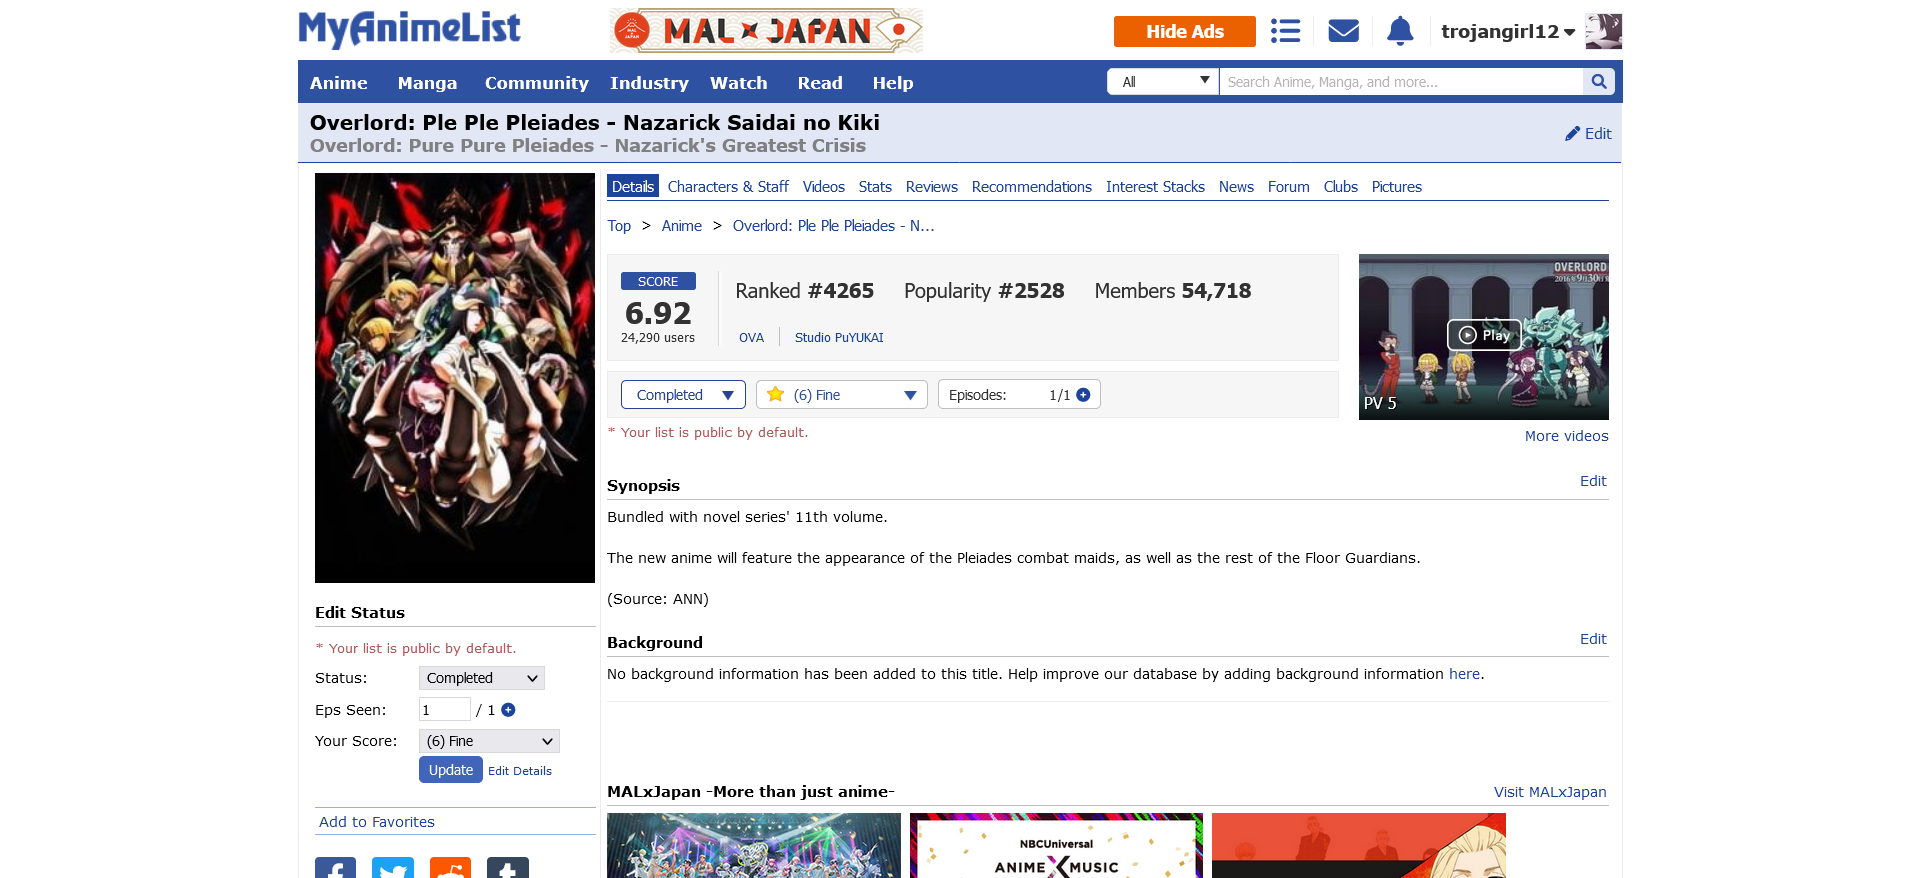Open the (6) Fine star score dropdown
Viewport: 1920px width, 878px height.
pyautogui.click(x=842, y=395)
